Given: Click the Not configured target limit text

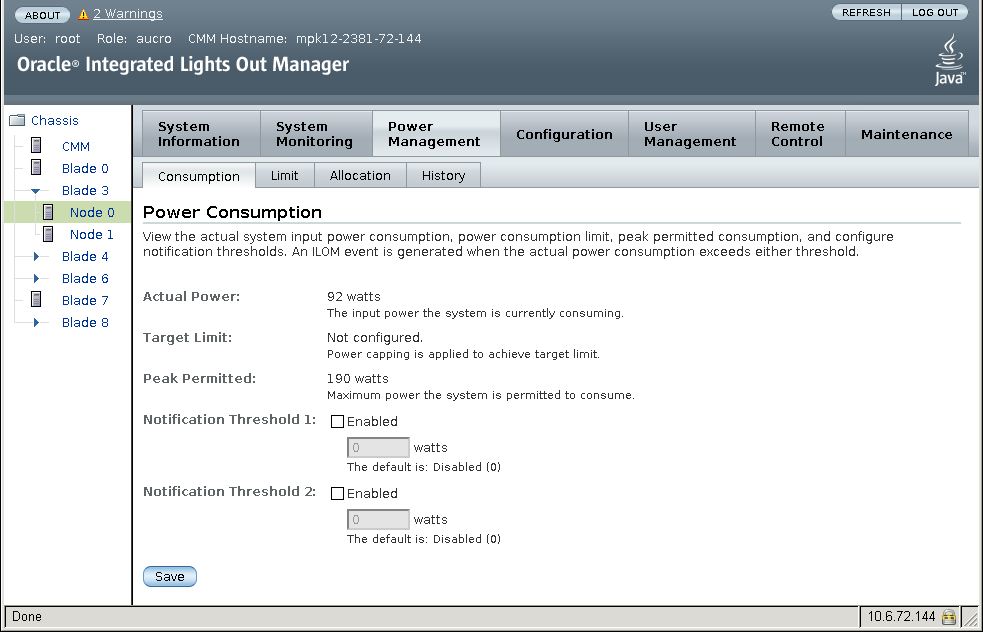Looking at the screenshot, I should (x=375, y=337).
